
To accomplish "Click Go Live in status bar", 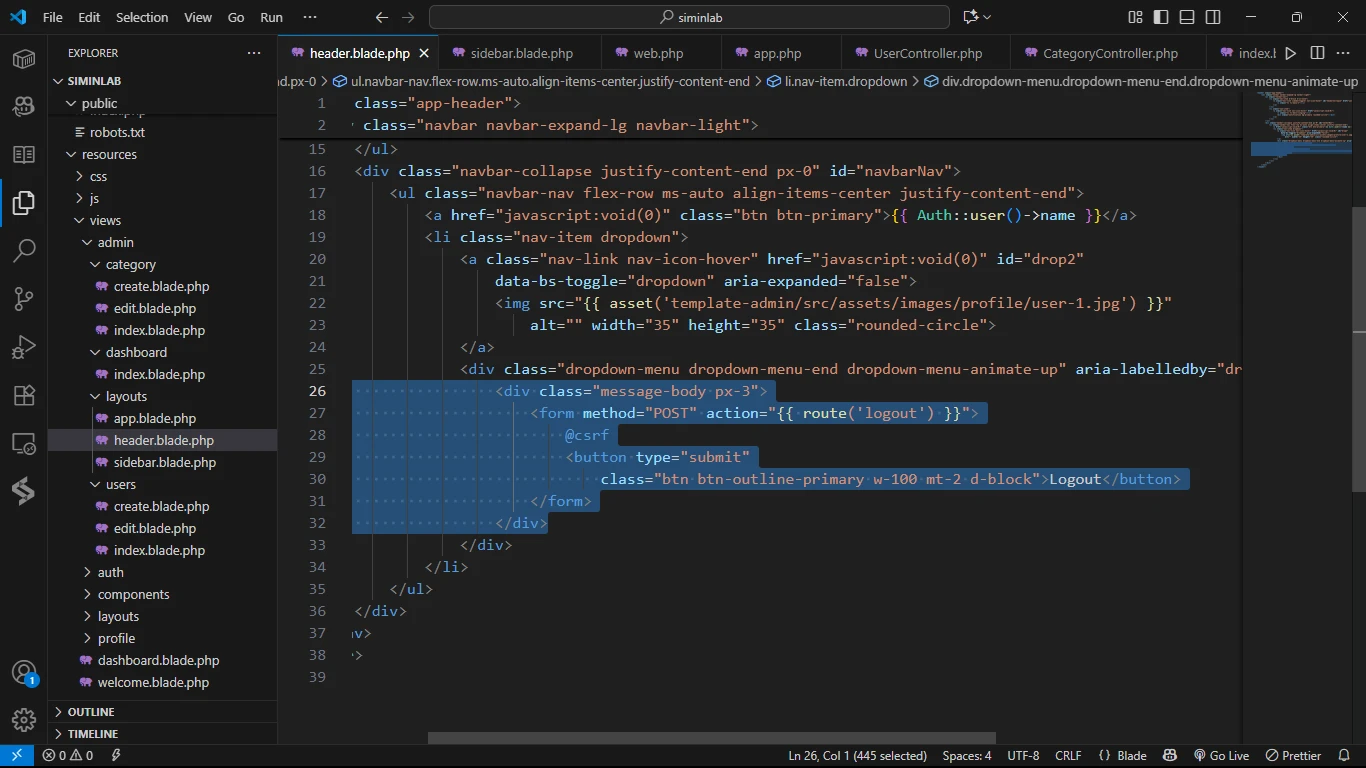I will tap(1221, 756).
